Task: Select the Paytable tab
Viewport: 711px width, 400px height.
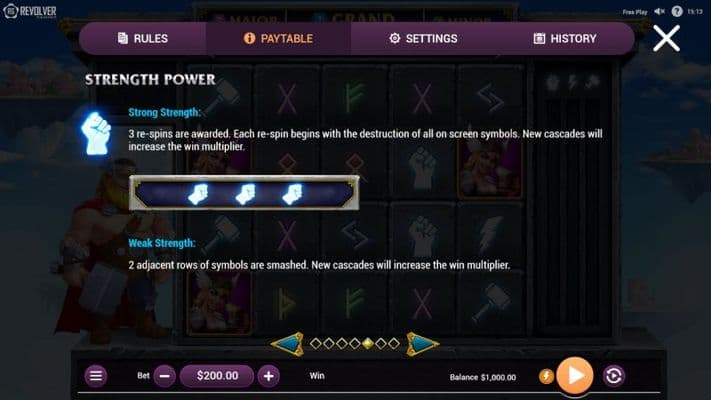Action: (278, 39)
